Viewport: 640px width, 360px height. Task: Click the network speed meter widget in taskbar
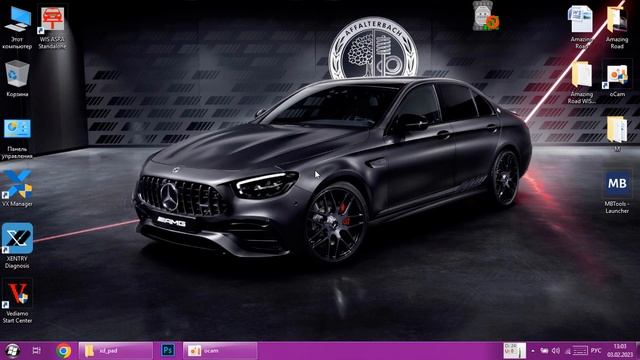point(514,351)
